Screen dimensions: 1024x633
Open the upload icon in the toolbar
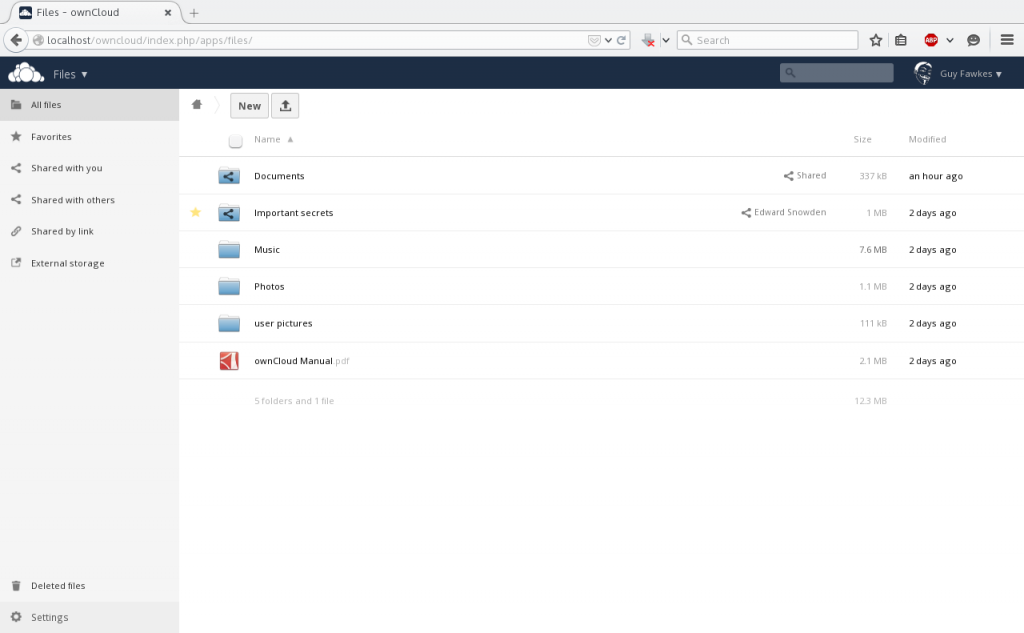285,105
